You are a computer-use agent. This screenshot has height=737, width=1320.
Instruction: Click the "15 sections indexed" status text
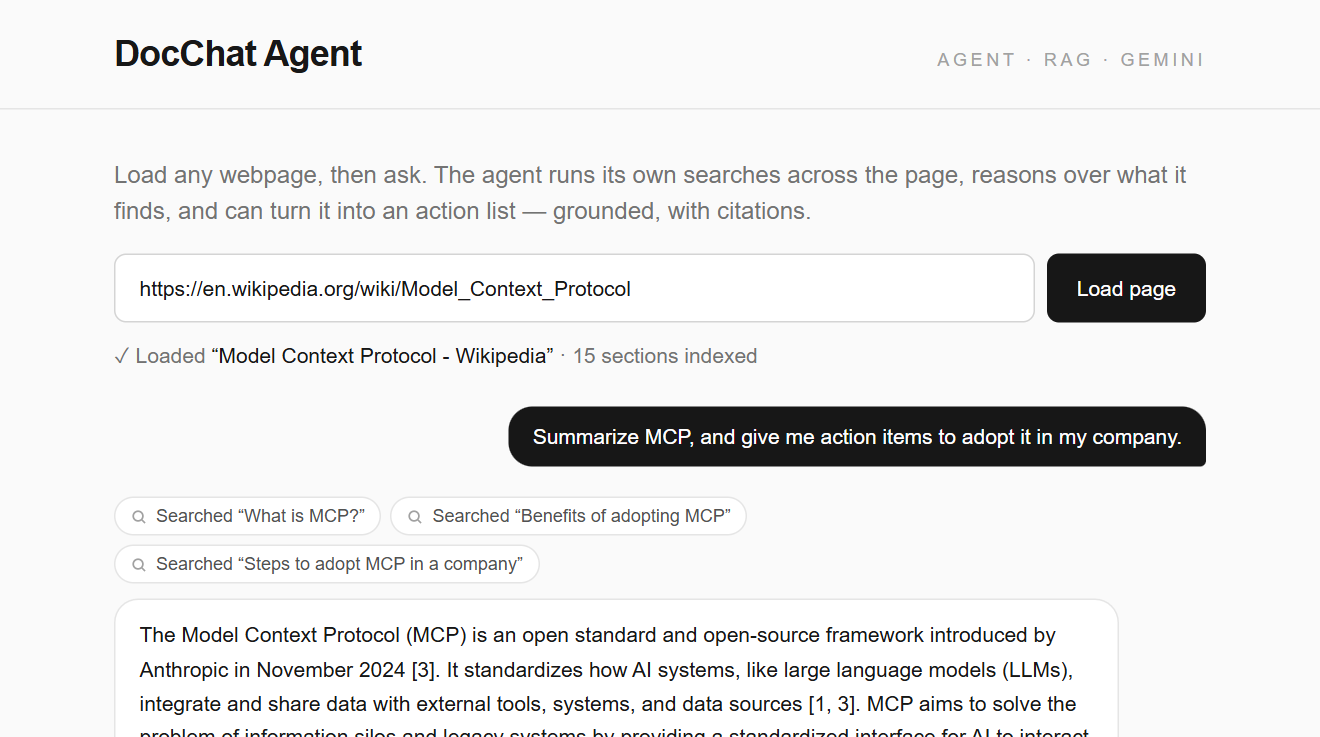click(665, 356)
